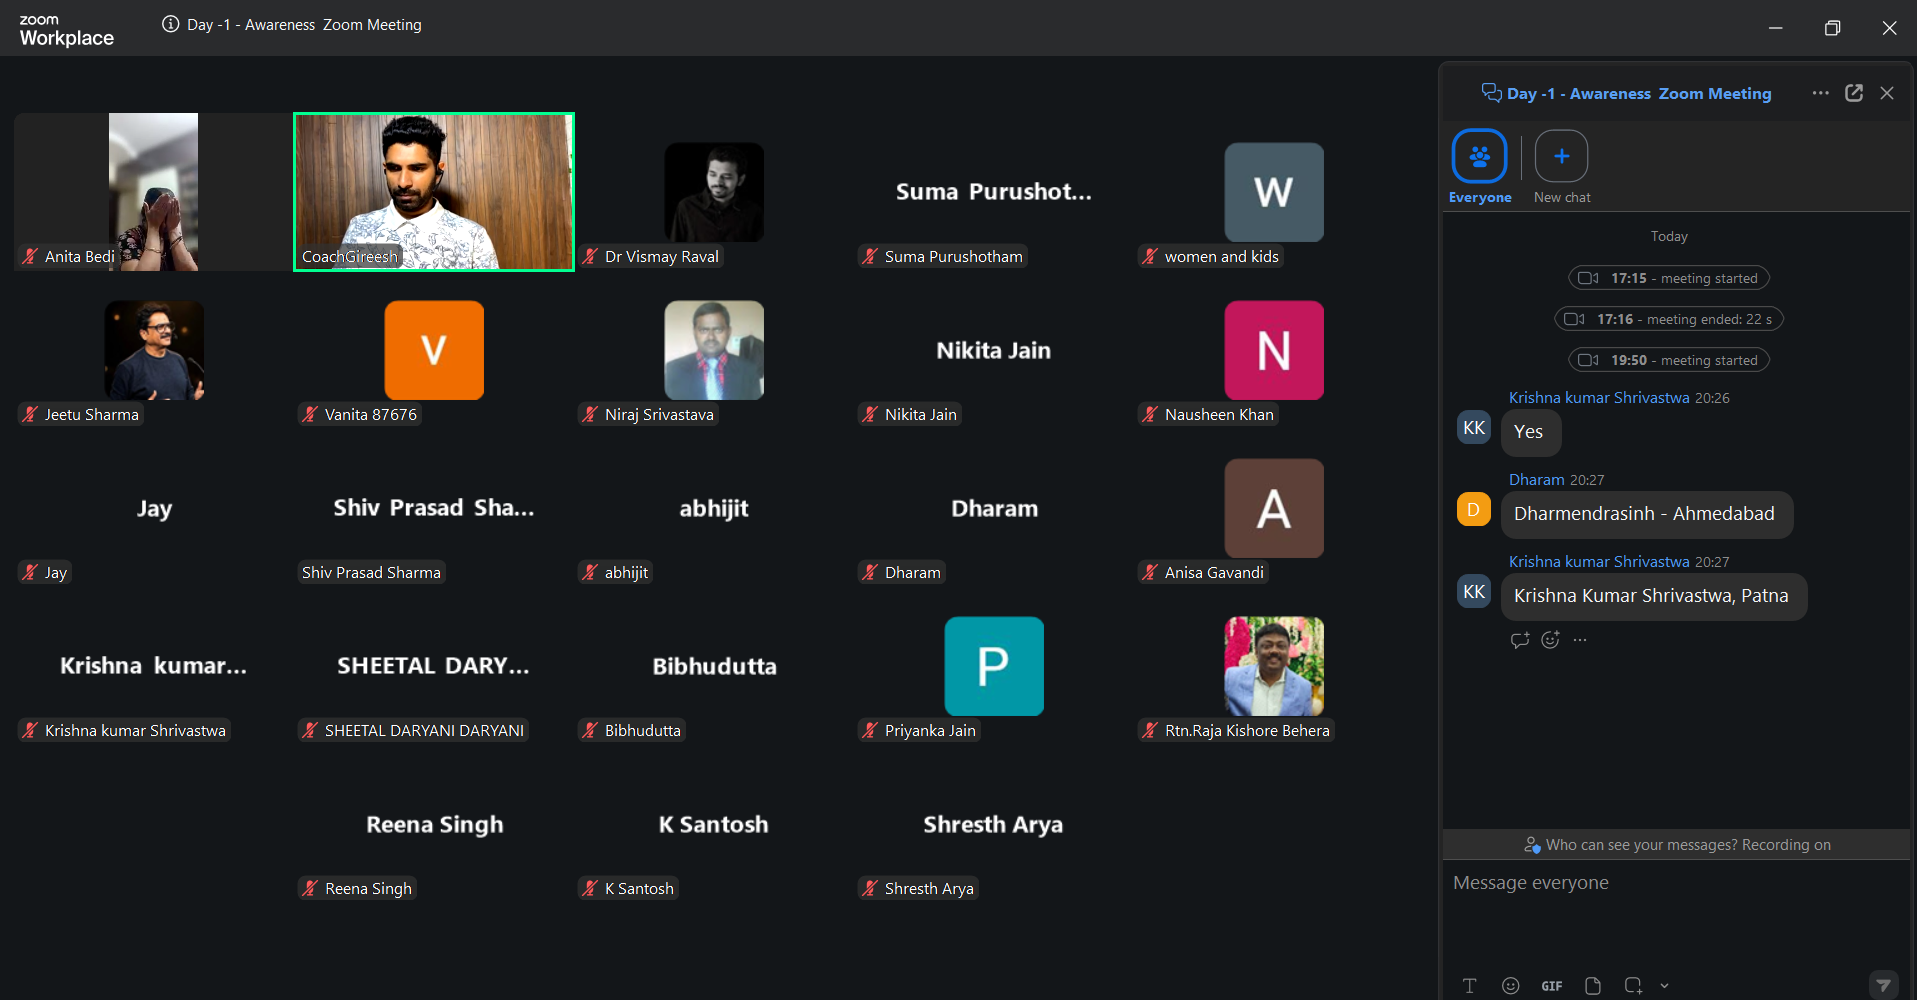This screenshot has width=1917, height=1000.
Task: Attach a file to the chat message
Action: [1593, 985]
